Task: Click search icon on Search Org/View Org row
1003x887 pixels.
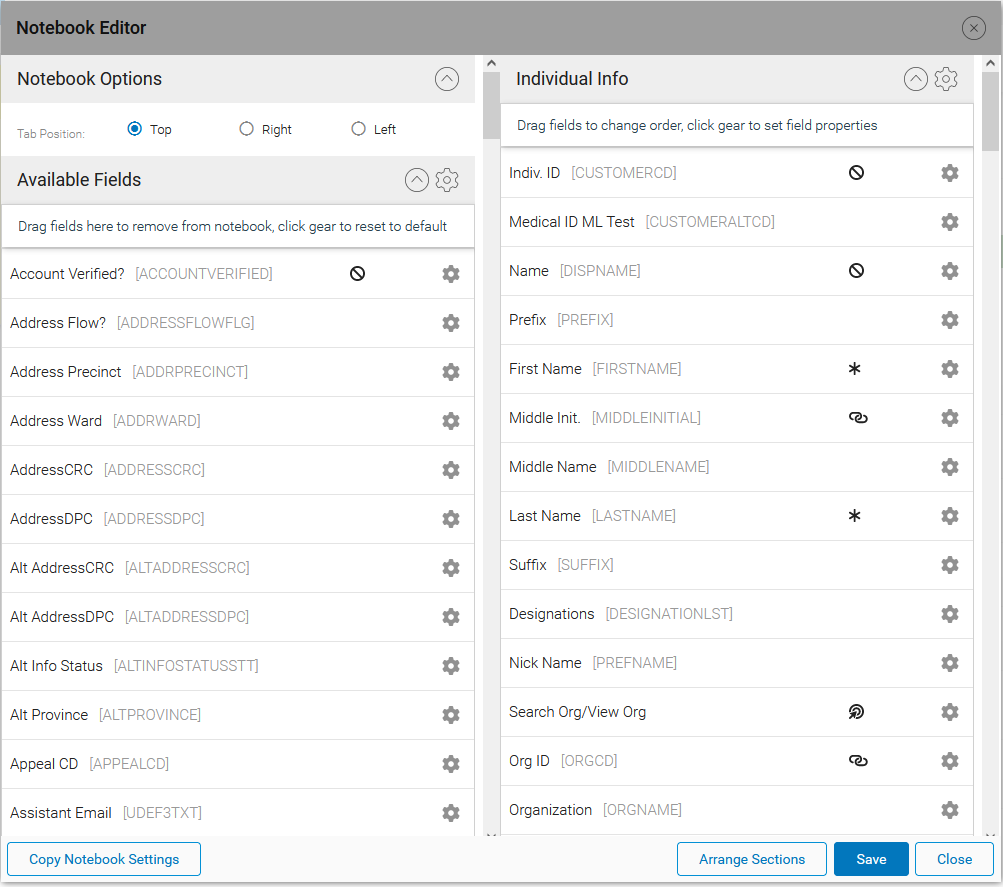Action: pos(857,712)
